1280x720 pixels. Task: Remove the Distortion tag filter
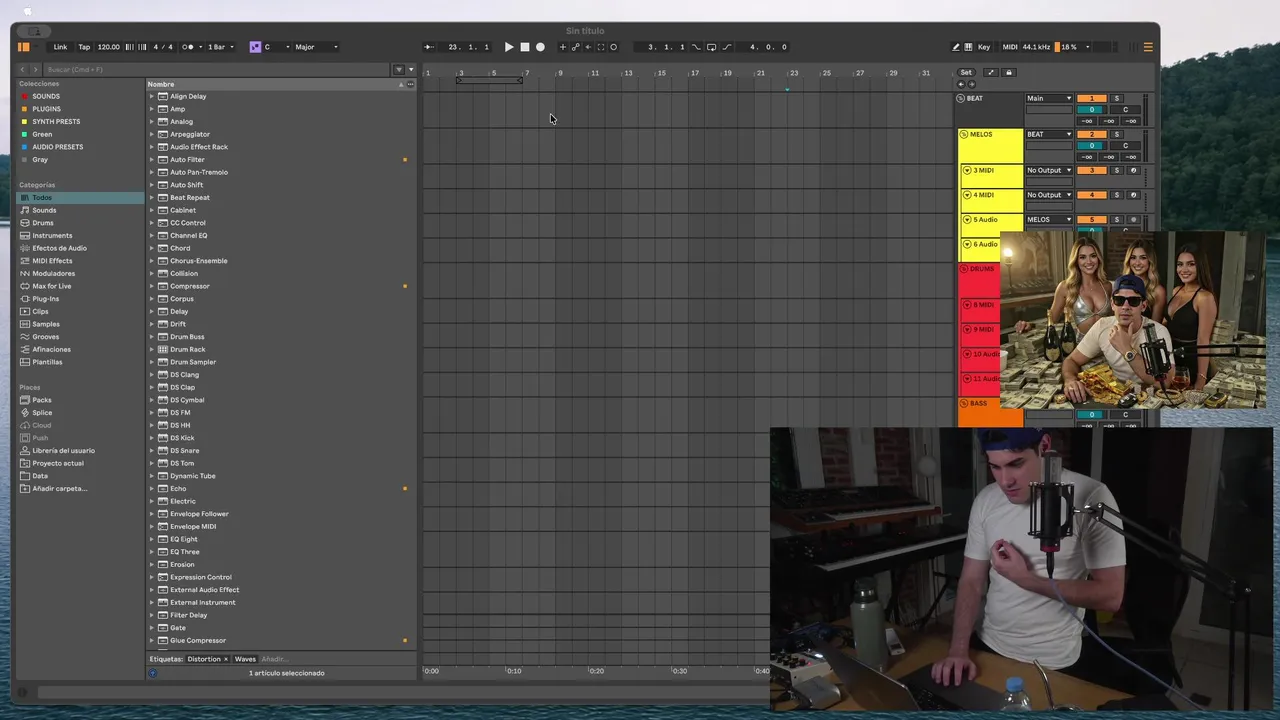(x=225, y=659)
